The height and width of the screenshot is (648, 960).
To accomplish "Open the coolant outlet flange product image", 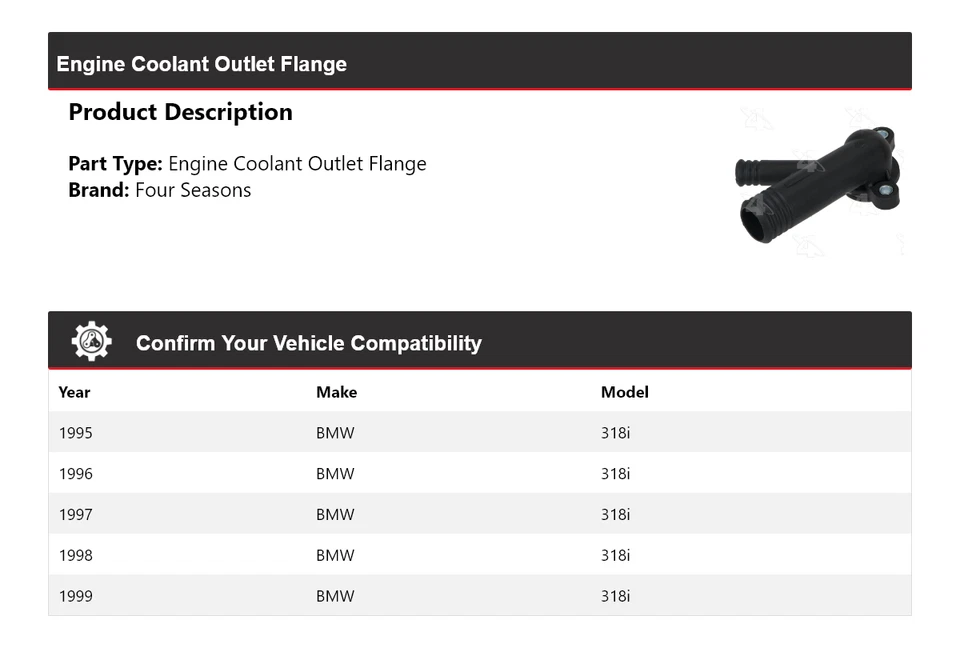I will (x=817, y=184).
